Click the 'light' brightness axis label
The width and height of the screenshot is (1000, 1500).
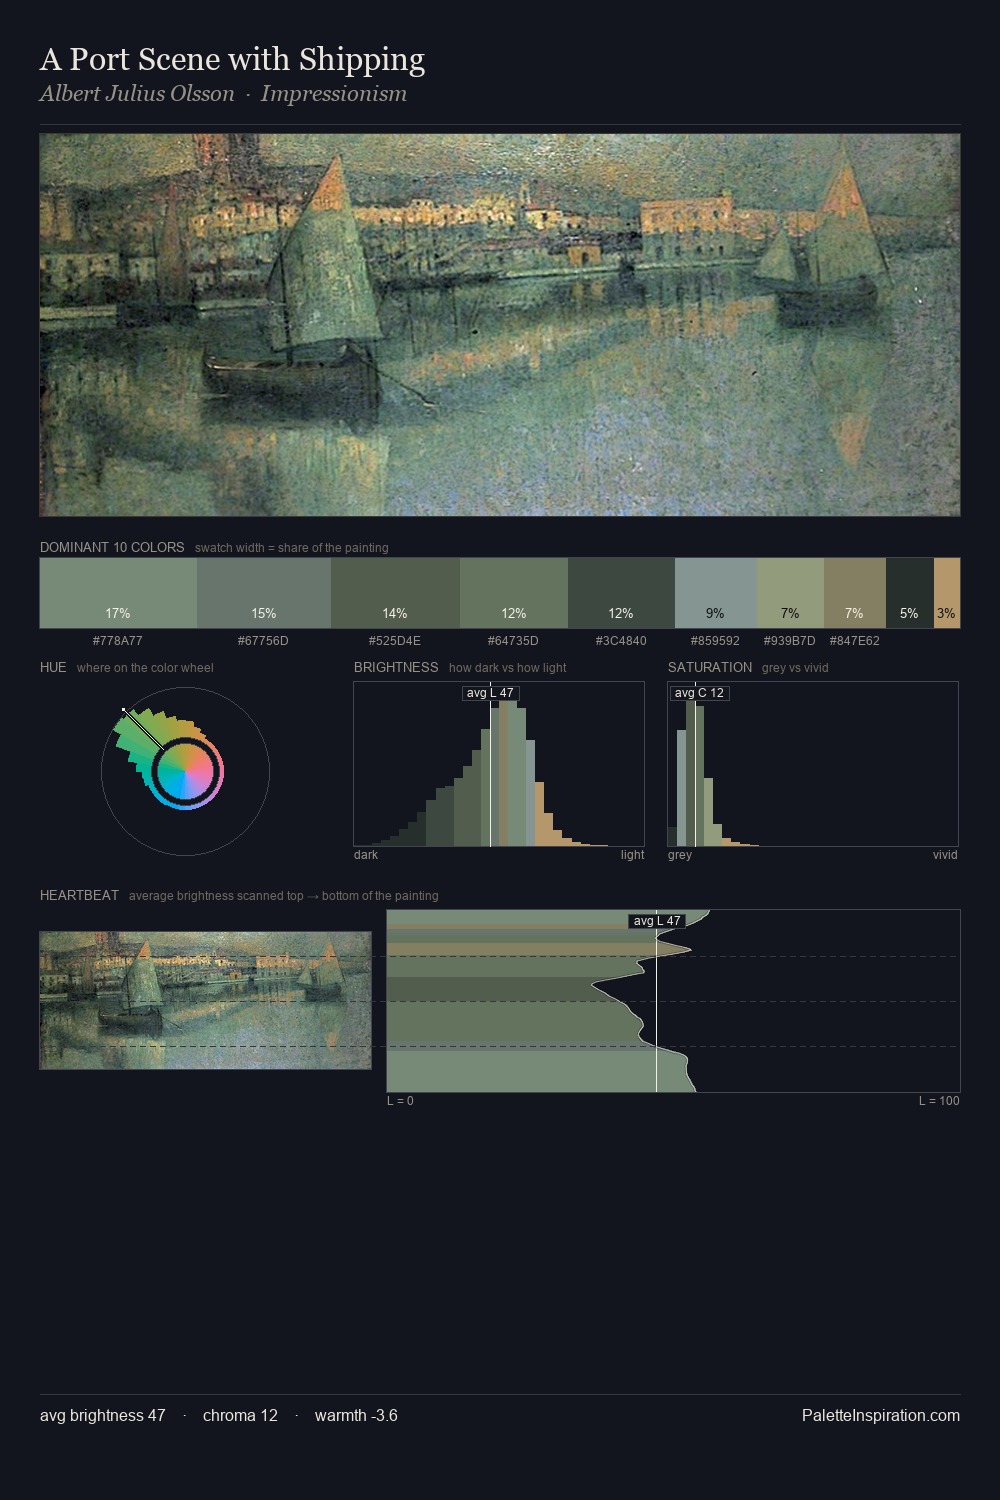coord(632,855)
